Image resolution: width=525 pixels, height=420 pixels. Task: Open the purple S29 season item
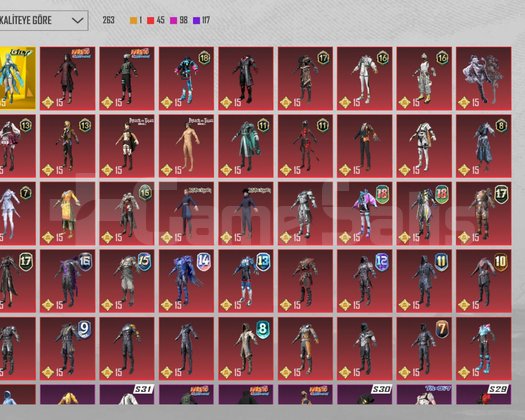pos(483,394)
